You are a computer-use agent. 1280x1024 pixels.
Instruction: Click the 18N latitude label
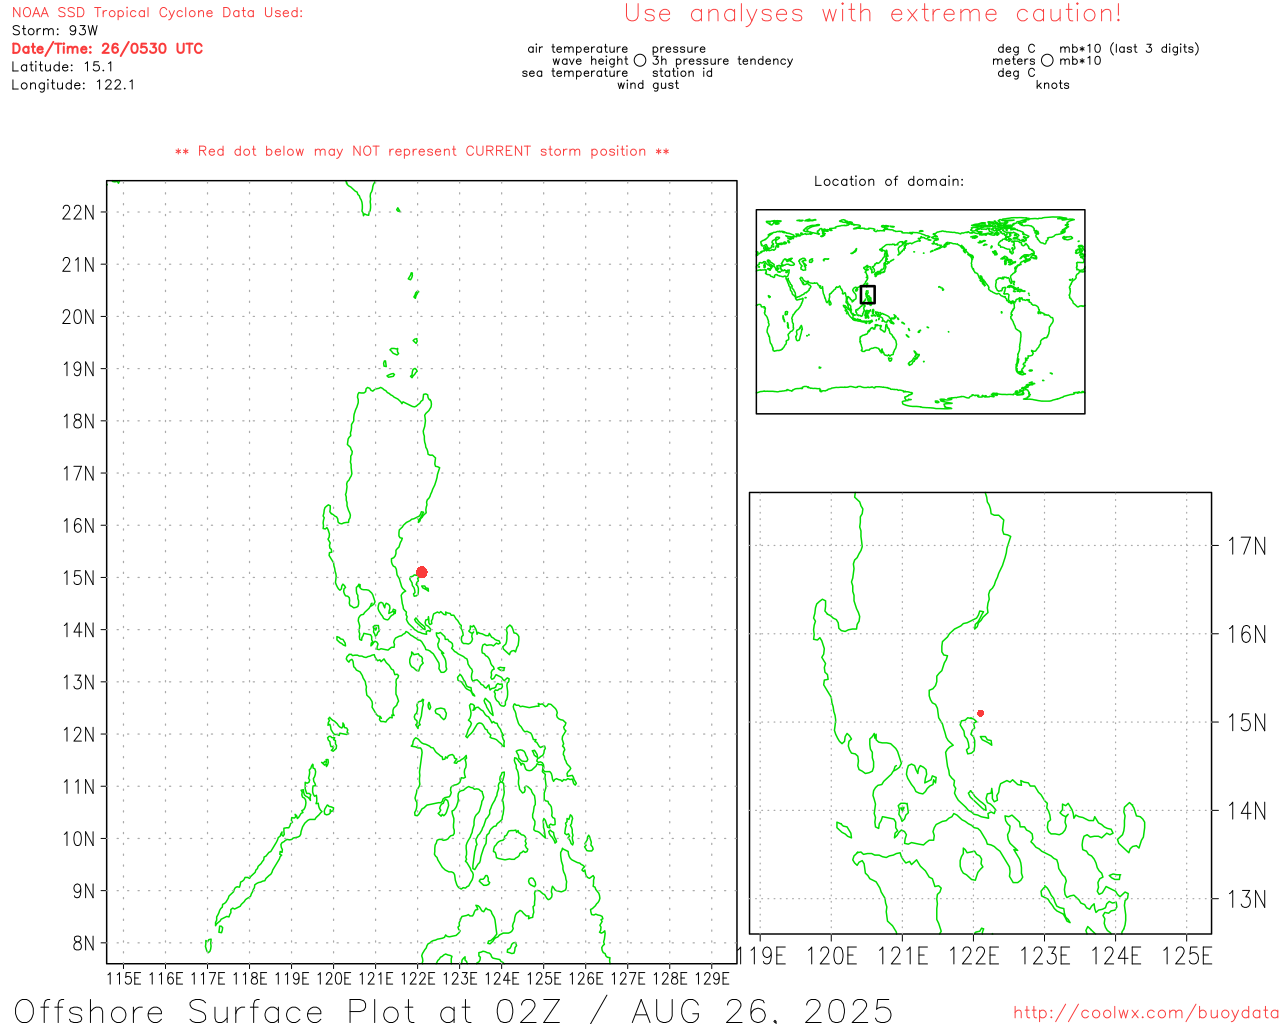[x=78, y=421]
